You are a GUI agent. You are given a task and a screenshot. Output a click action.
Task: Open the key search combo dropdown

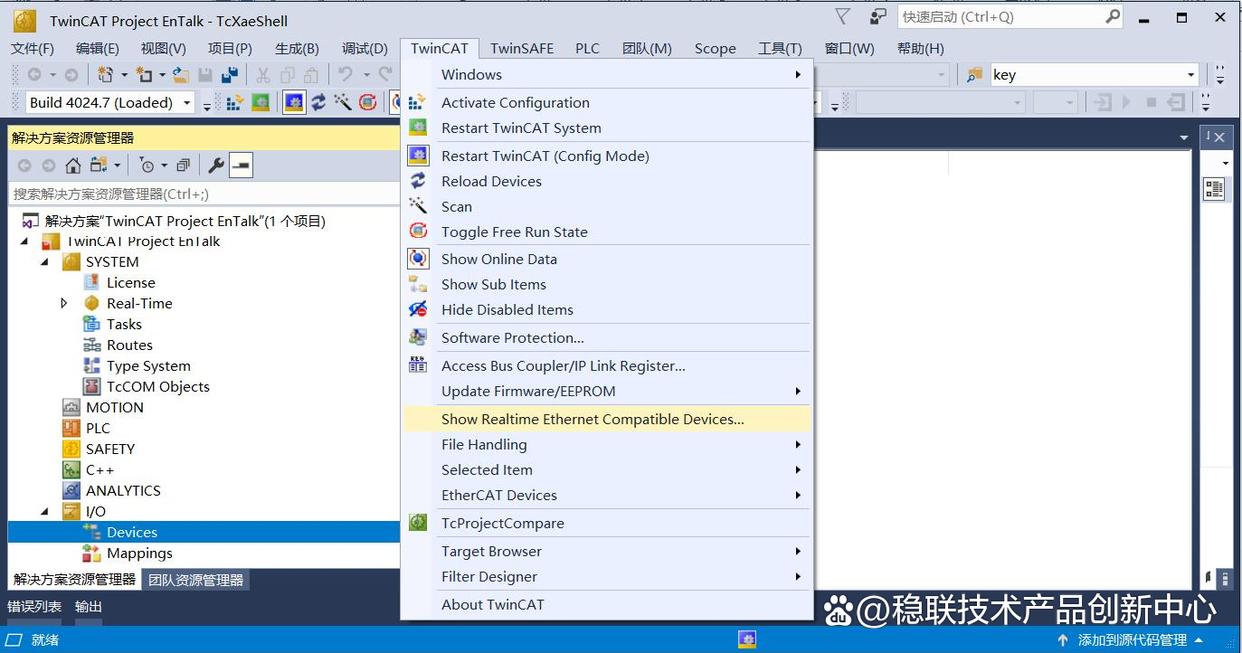(x=1190, y=75)
